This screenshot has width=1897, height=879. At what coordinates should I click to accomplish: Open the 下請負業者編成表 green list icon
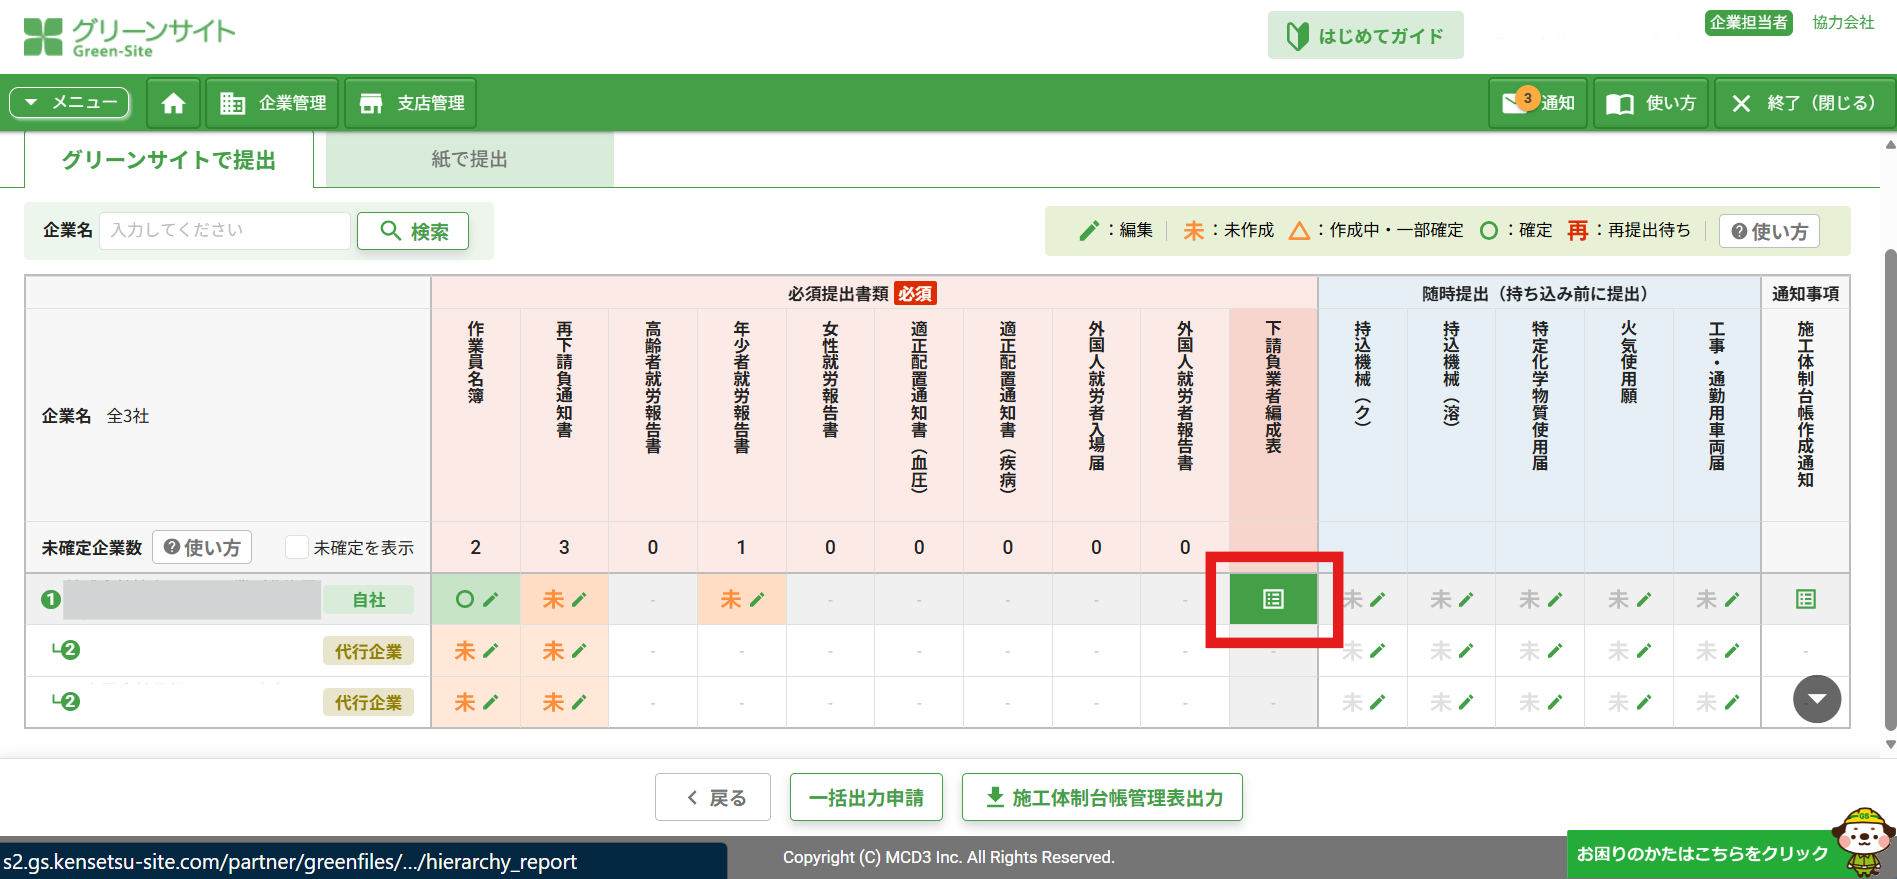pyautogui.click(x=1272, y=599)
